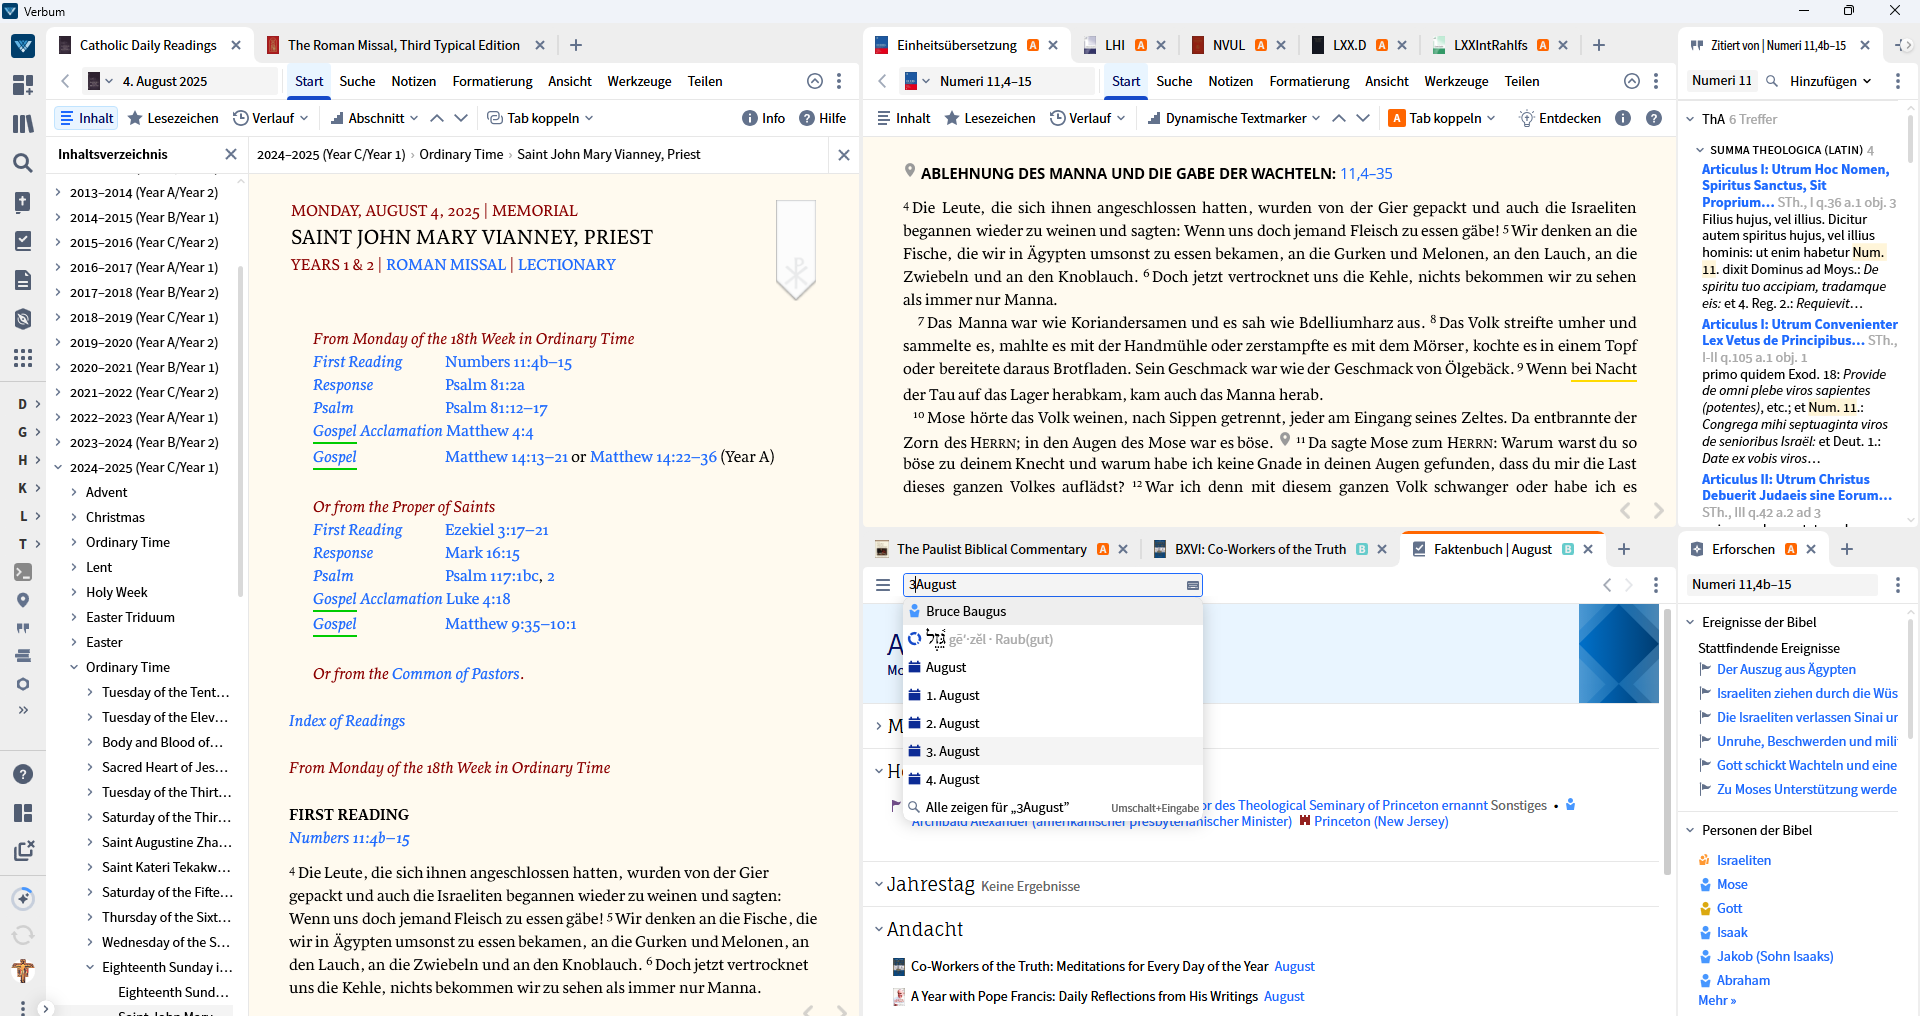Collapse the SUMMA THEOLOGICA (LATIN) group
This screenshot has height=1016, width=1920.
(x=1700, y=150)
